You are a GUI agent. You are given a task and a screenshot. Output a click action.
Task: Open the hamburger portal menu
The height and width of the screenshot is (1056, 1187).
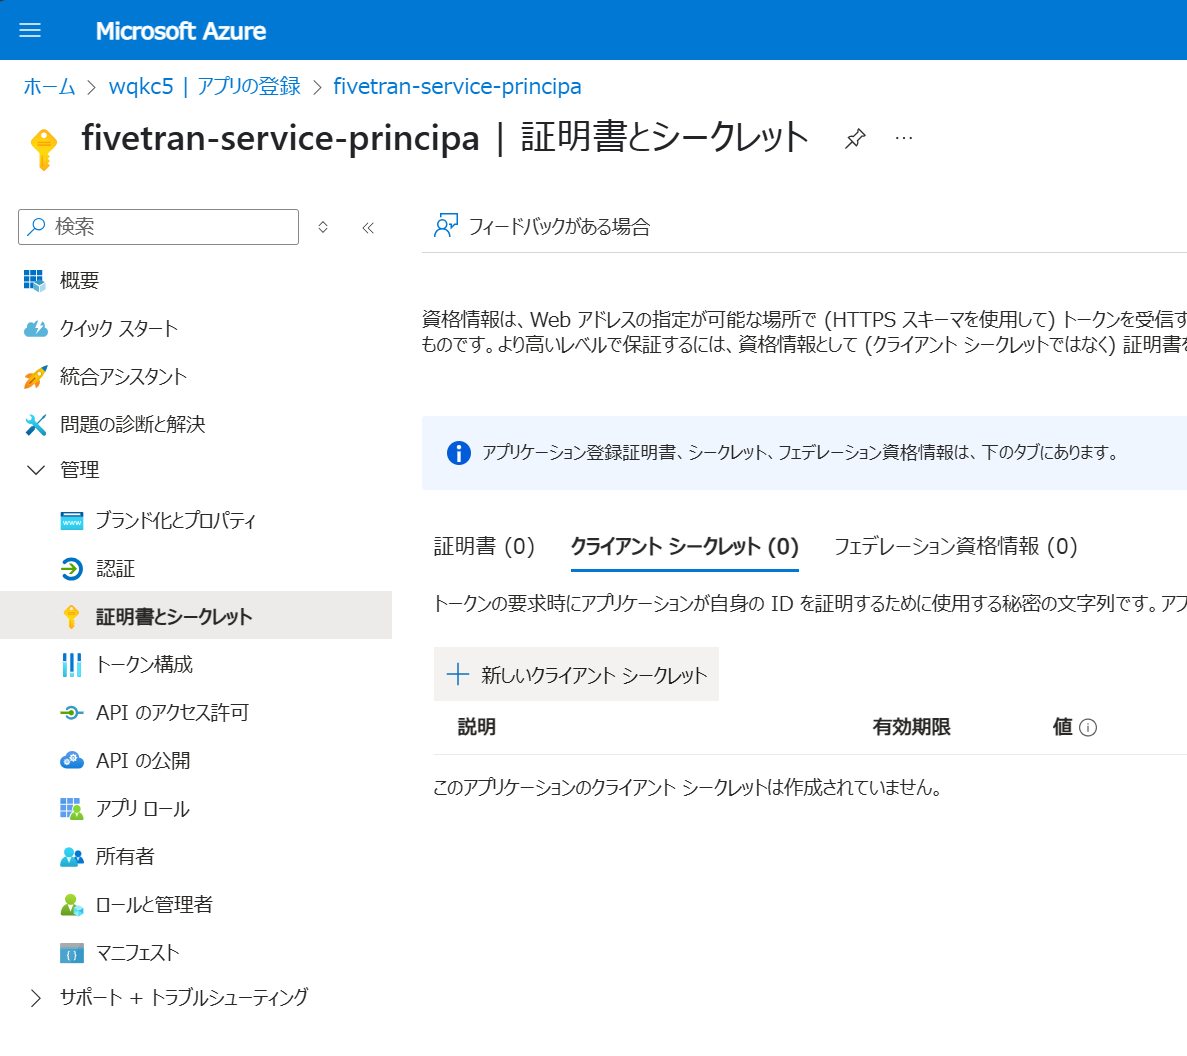pyautogui.click(x=30, y=30)
